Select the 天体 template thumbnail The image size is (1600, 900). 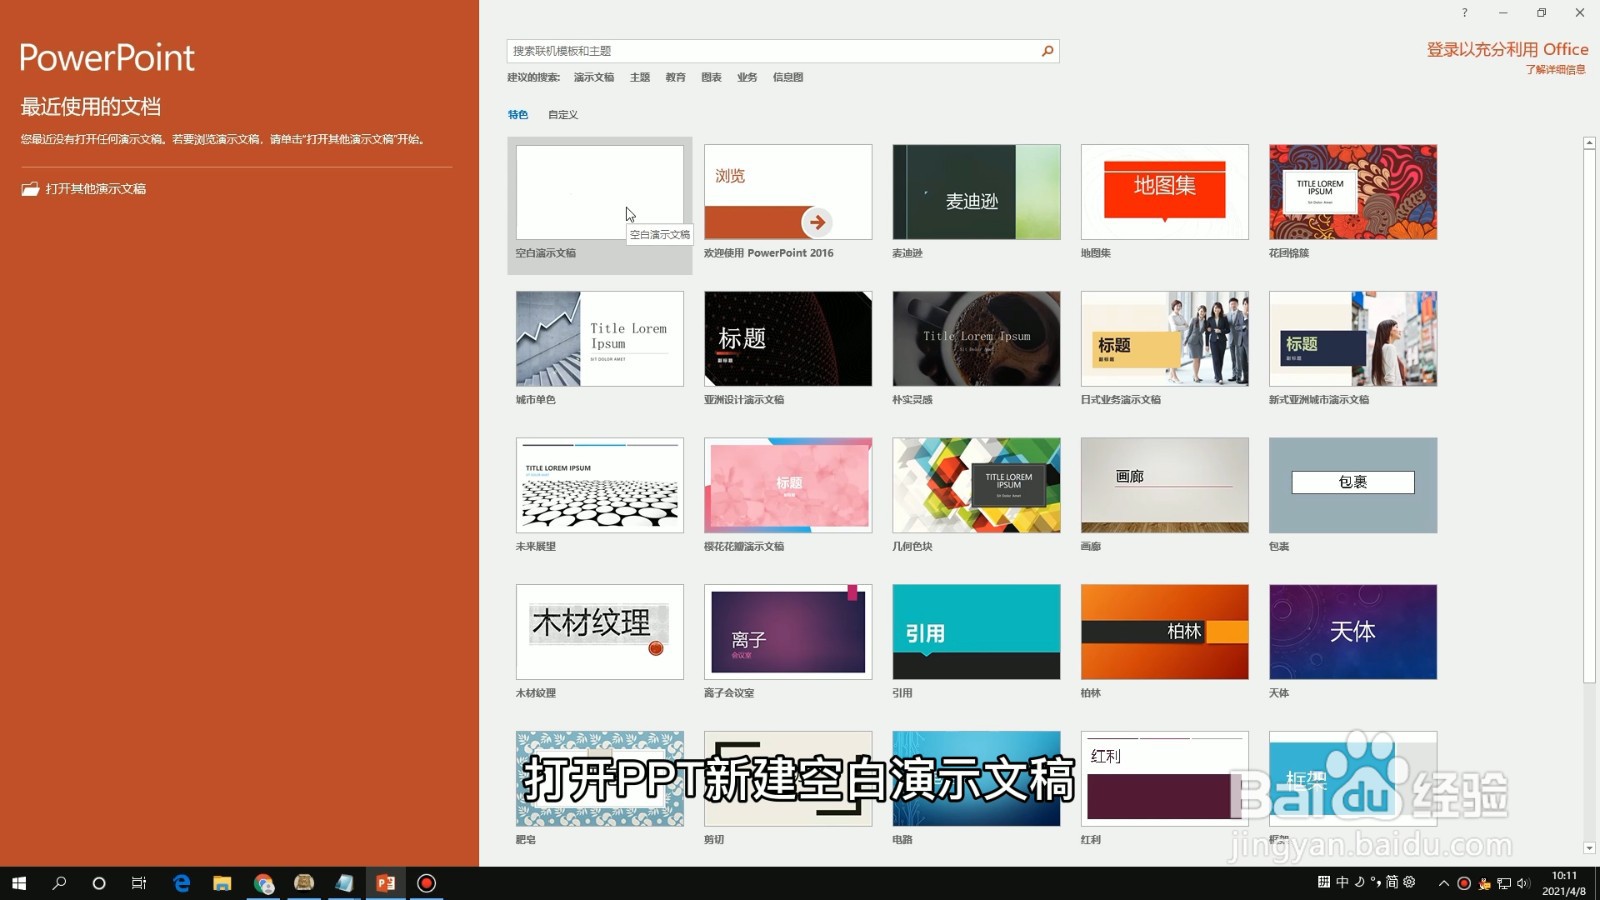pos(1353,632)
